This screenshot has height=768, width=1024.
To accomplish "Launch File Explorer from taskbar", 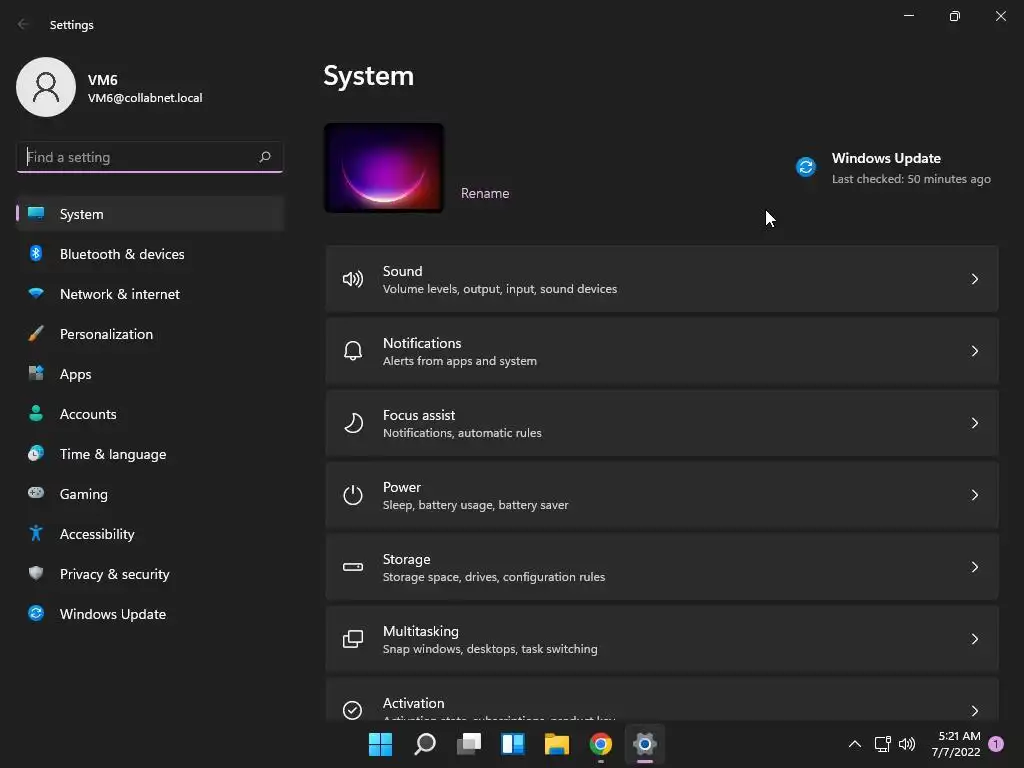I will point(556,744).
